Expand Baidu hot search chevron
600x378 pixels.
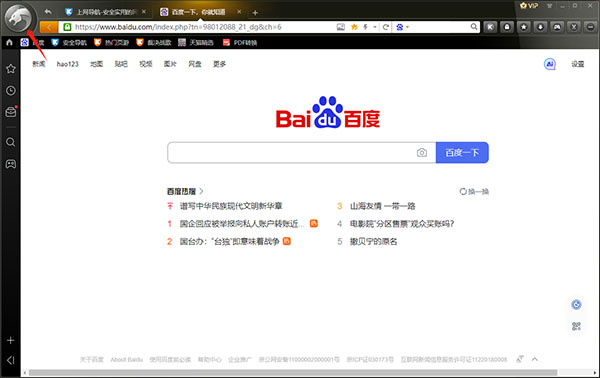pyautogui.click(x=201, y=191)
